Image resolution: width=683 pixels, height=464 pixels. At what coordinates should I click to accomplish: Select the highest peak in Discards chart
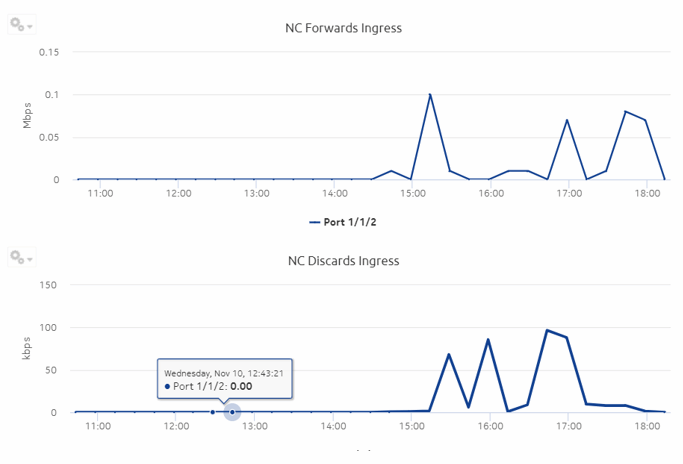pos(547,330)
